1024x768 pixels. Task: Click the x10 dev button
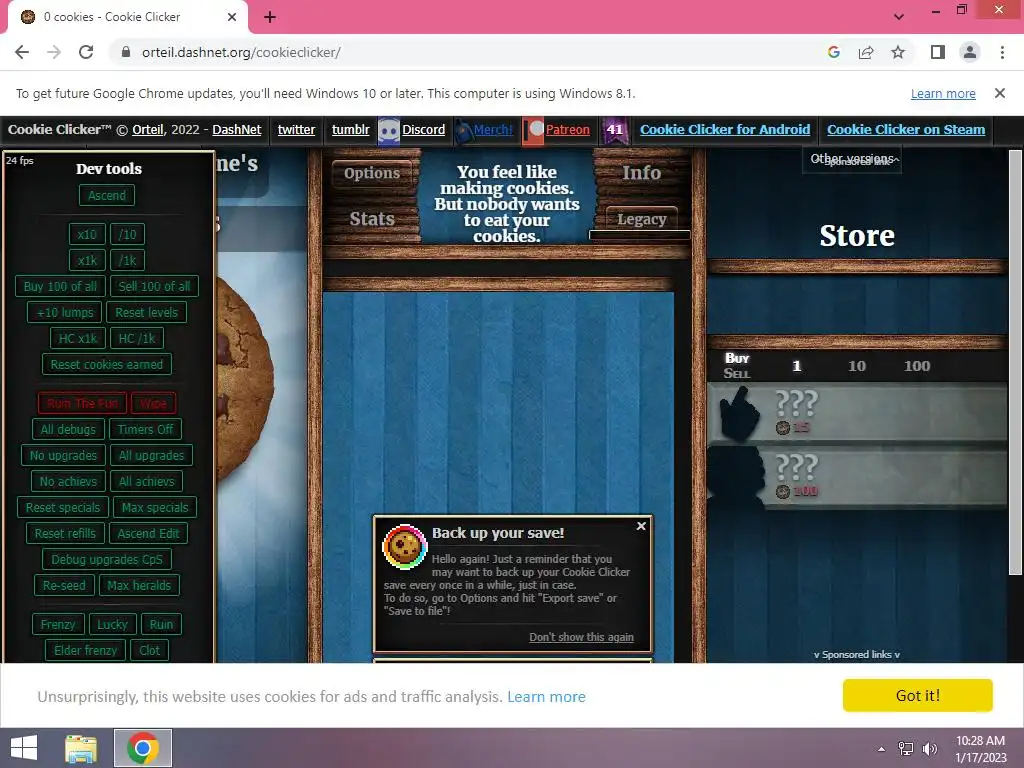87,234
